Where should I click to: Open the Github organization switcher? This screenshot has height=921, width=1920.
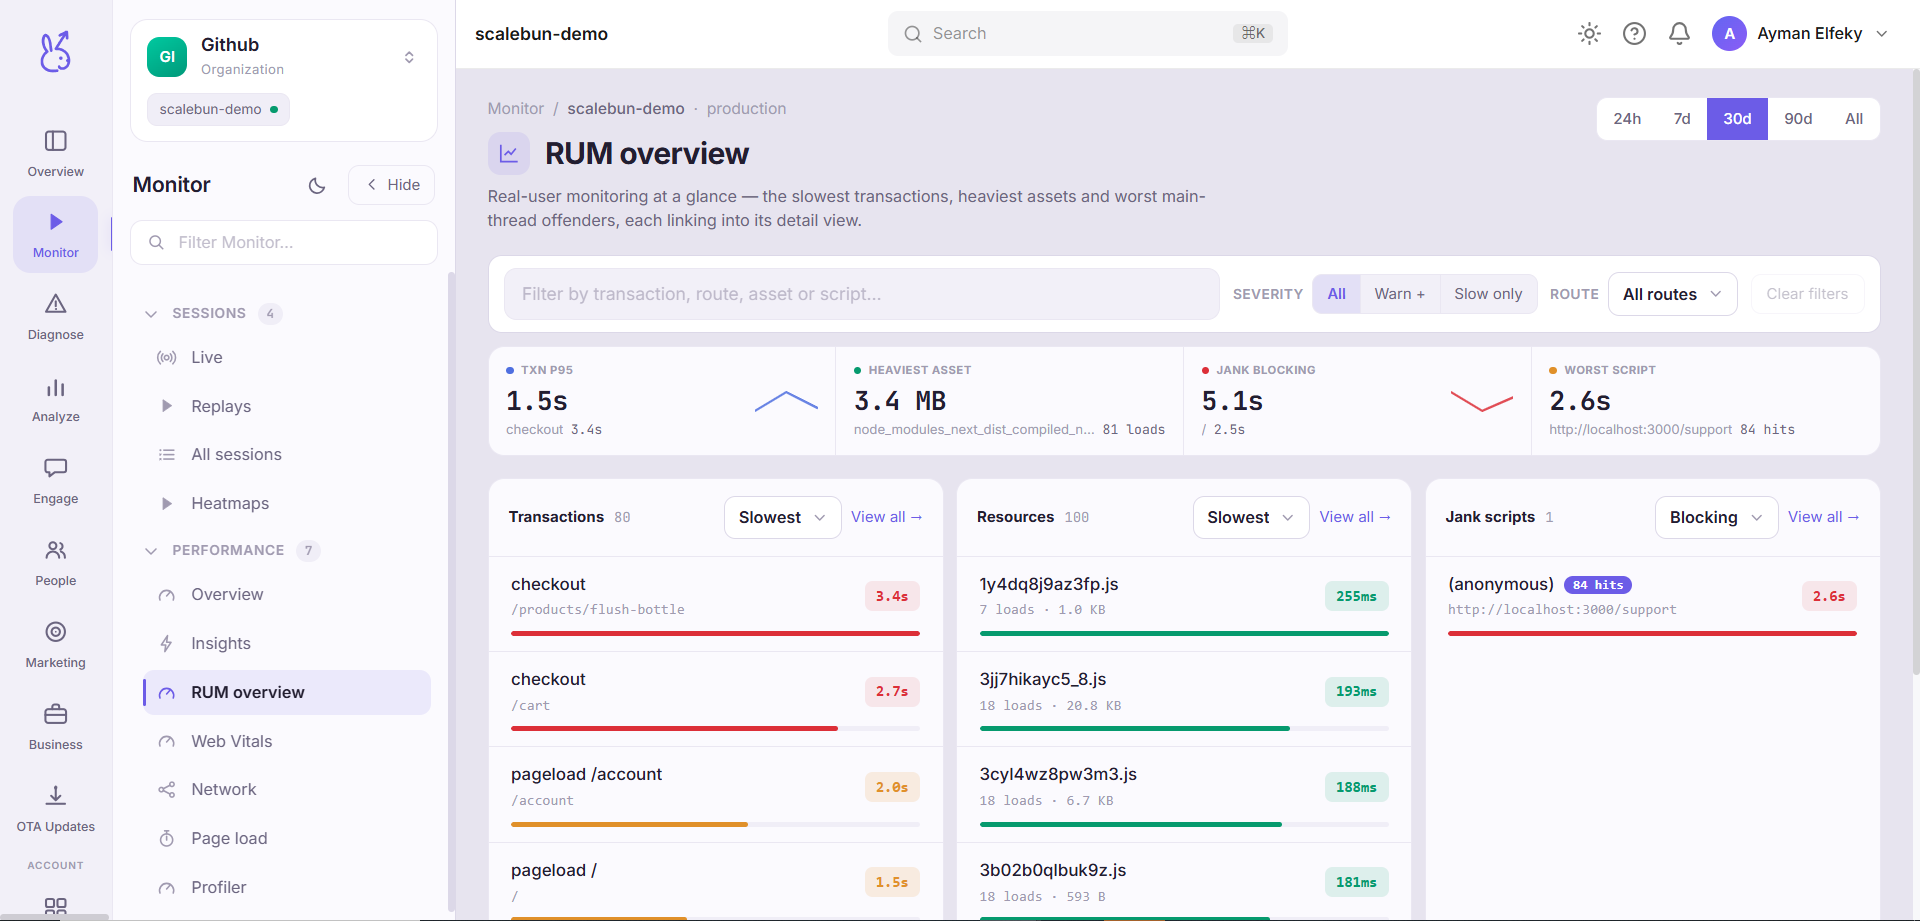click(284, 57)
